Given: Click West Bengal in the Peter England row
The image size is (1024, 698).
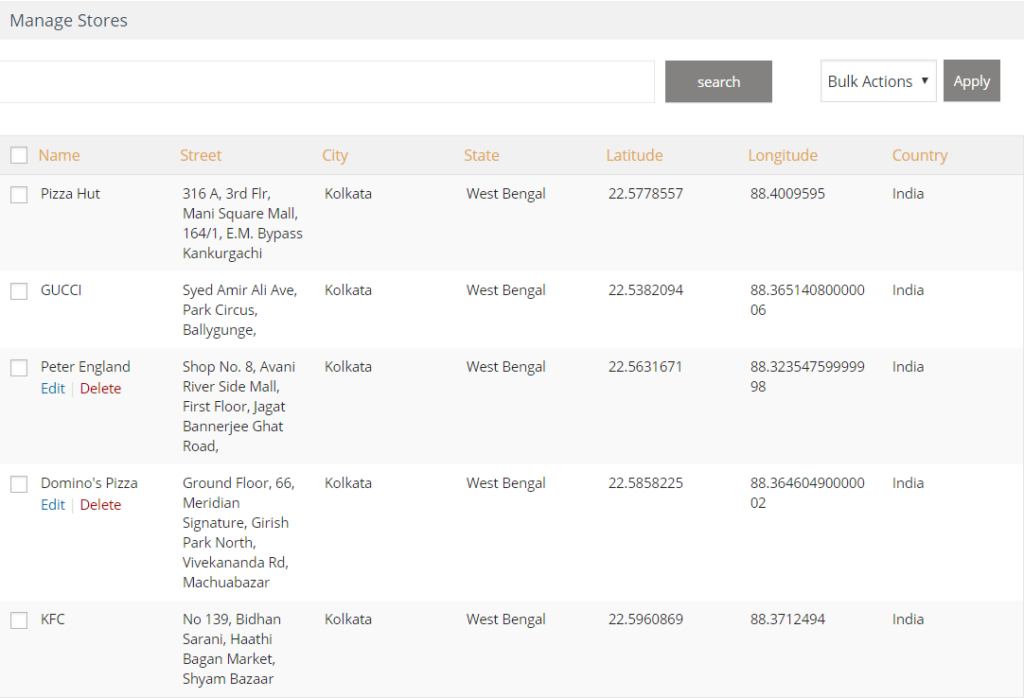Looking at the screenshot, I should [505, 367].
